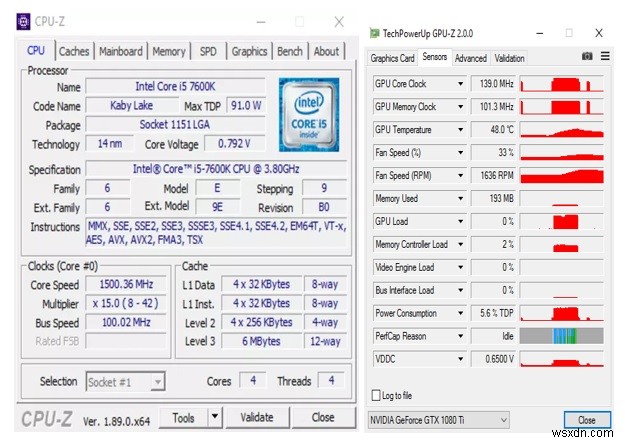
Task: Expand the GPU Memory Clock sensor dropdown
Action: pos(460,107)
